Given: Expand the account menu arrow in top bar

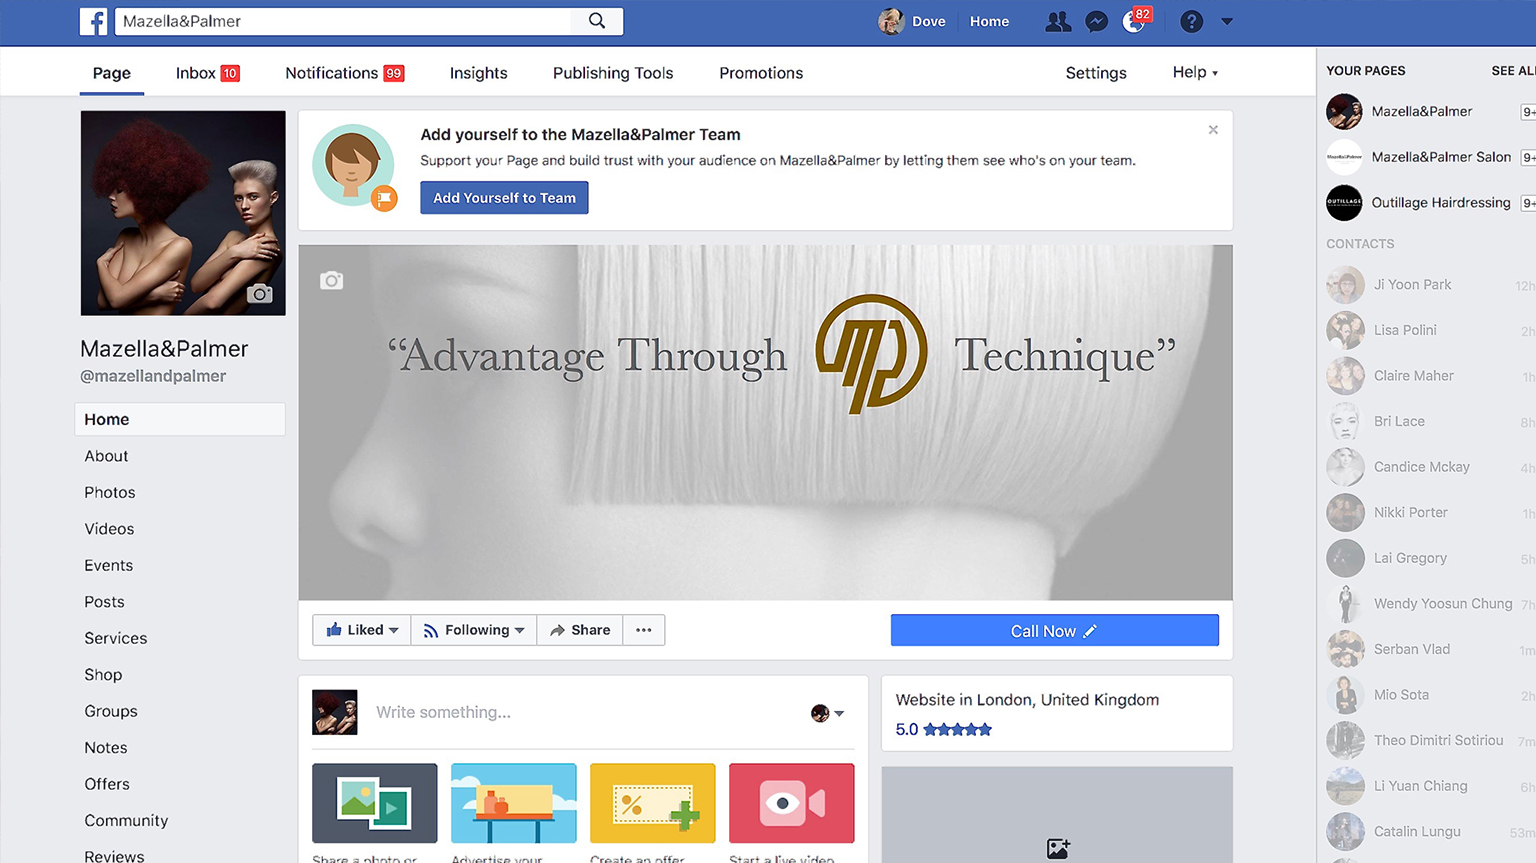Looking at the screenshot, I should (1227, 21).
